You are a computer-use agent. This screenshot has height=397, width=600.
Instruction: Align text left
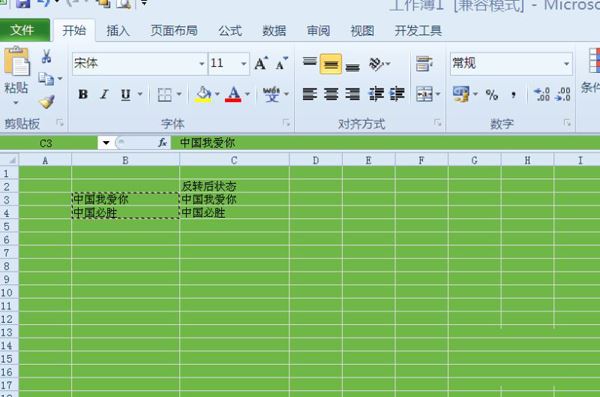(x=310, y=94)
